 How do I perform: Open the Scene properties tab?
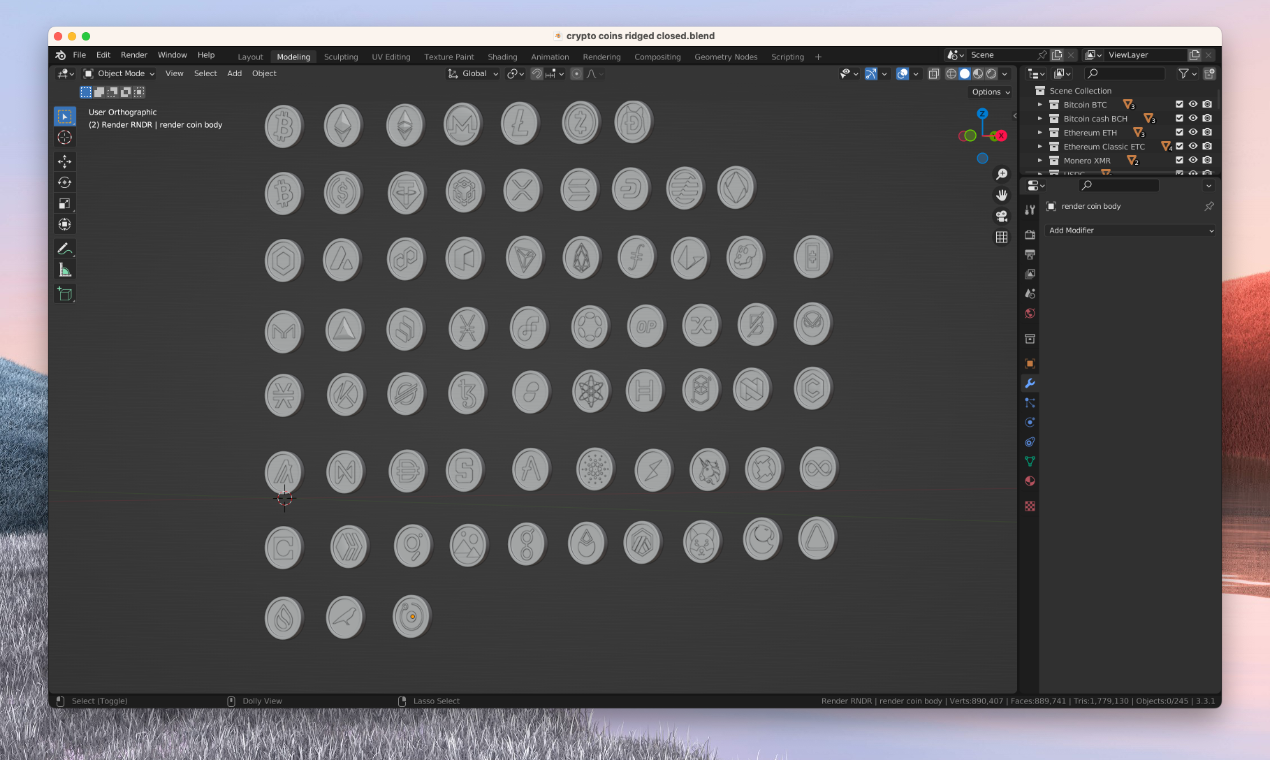(1030, 293)
